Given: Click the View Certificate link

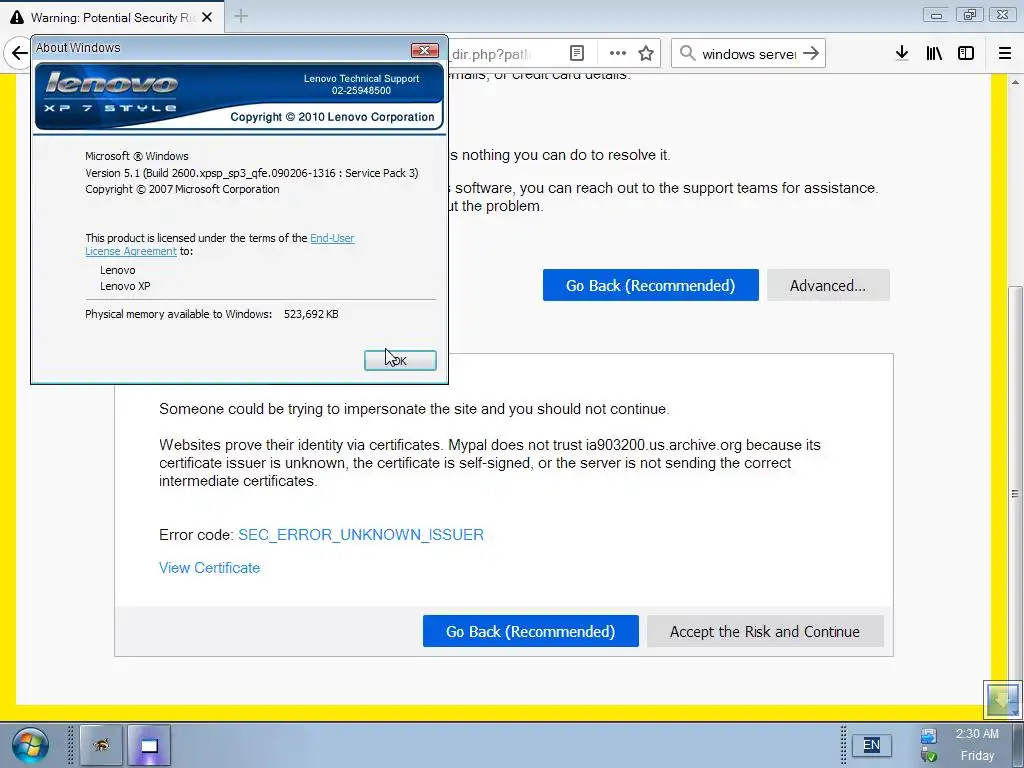Looking at the screenshot, I should pos(210,568).
